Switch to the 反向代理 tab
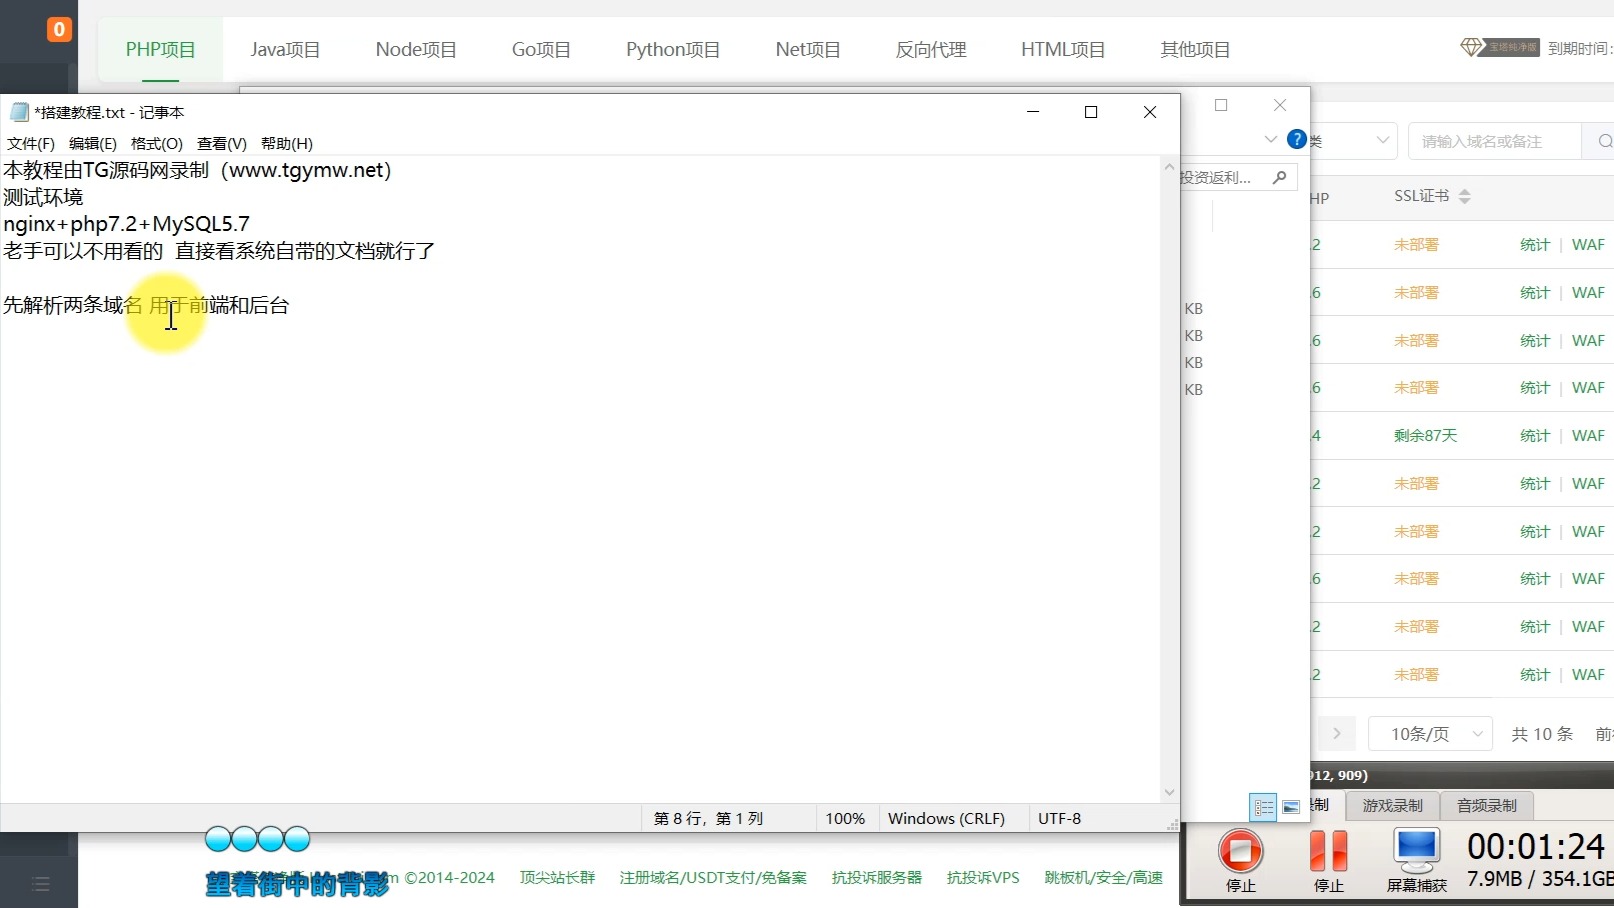This screenshot has height=908, width=1614. click(931, 49)
